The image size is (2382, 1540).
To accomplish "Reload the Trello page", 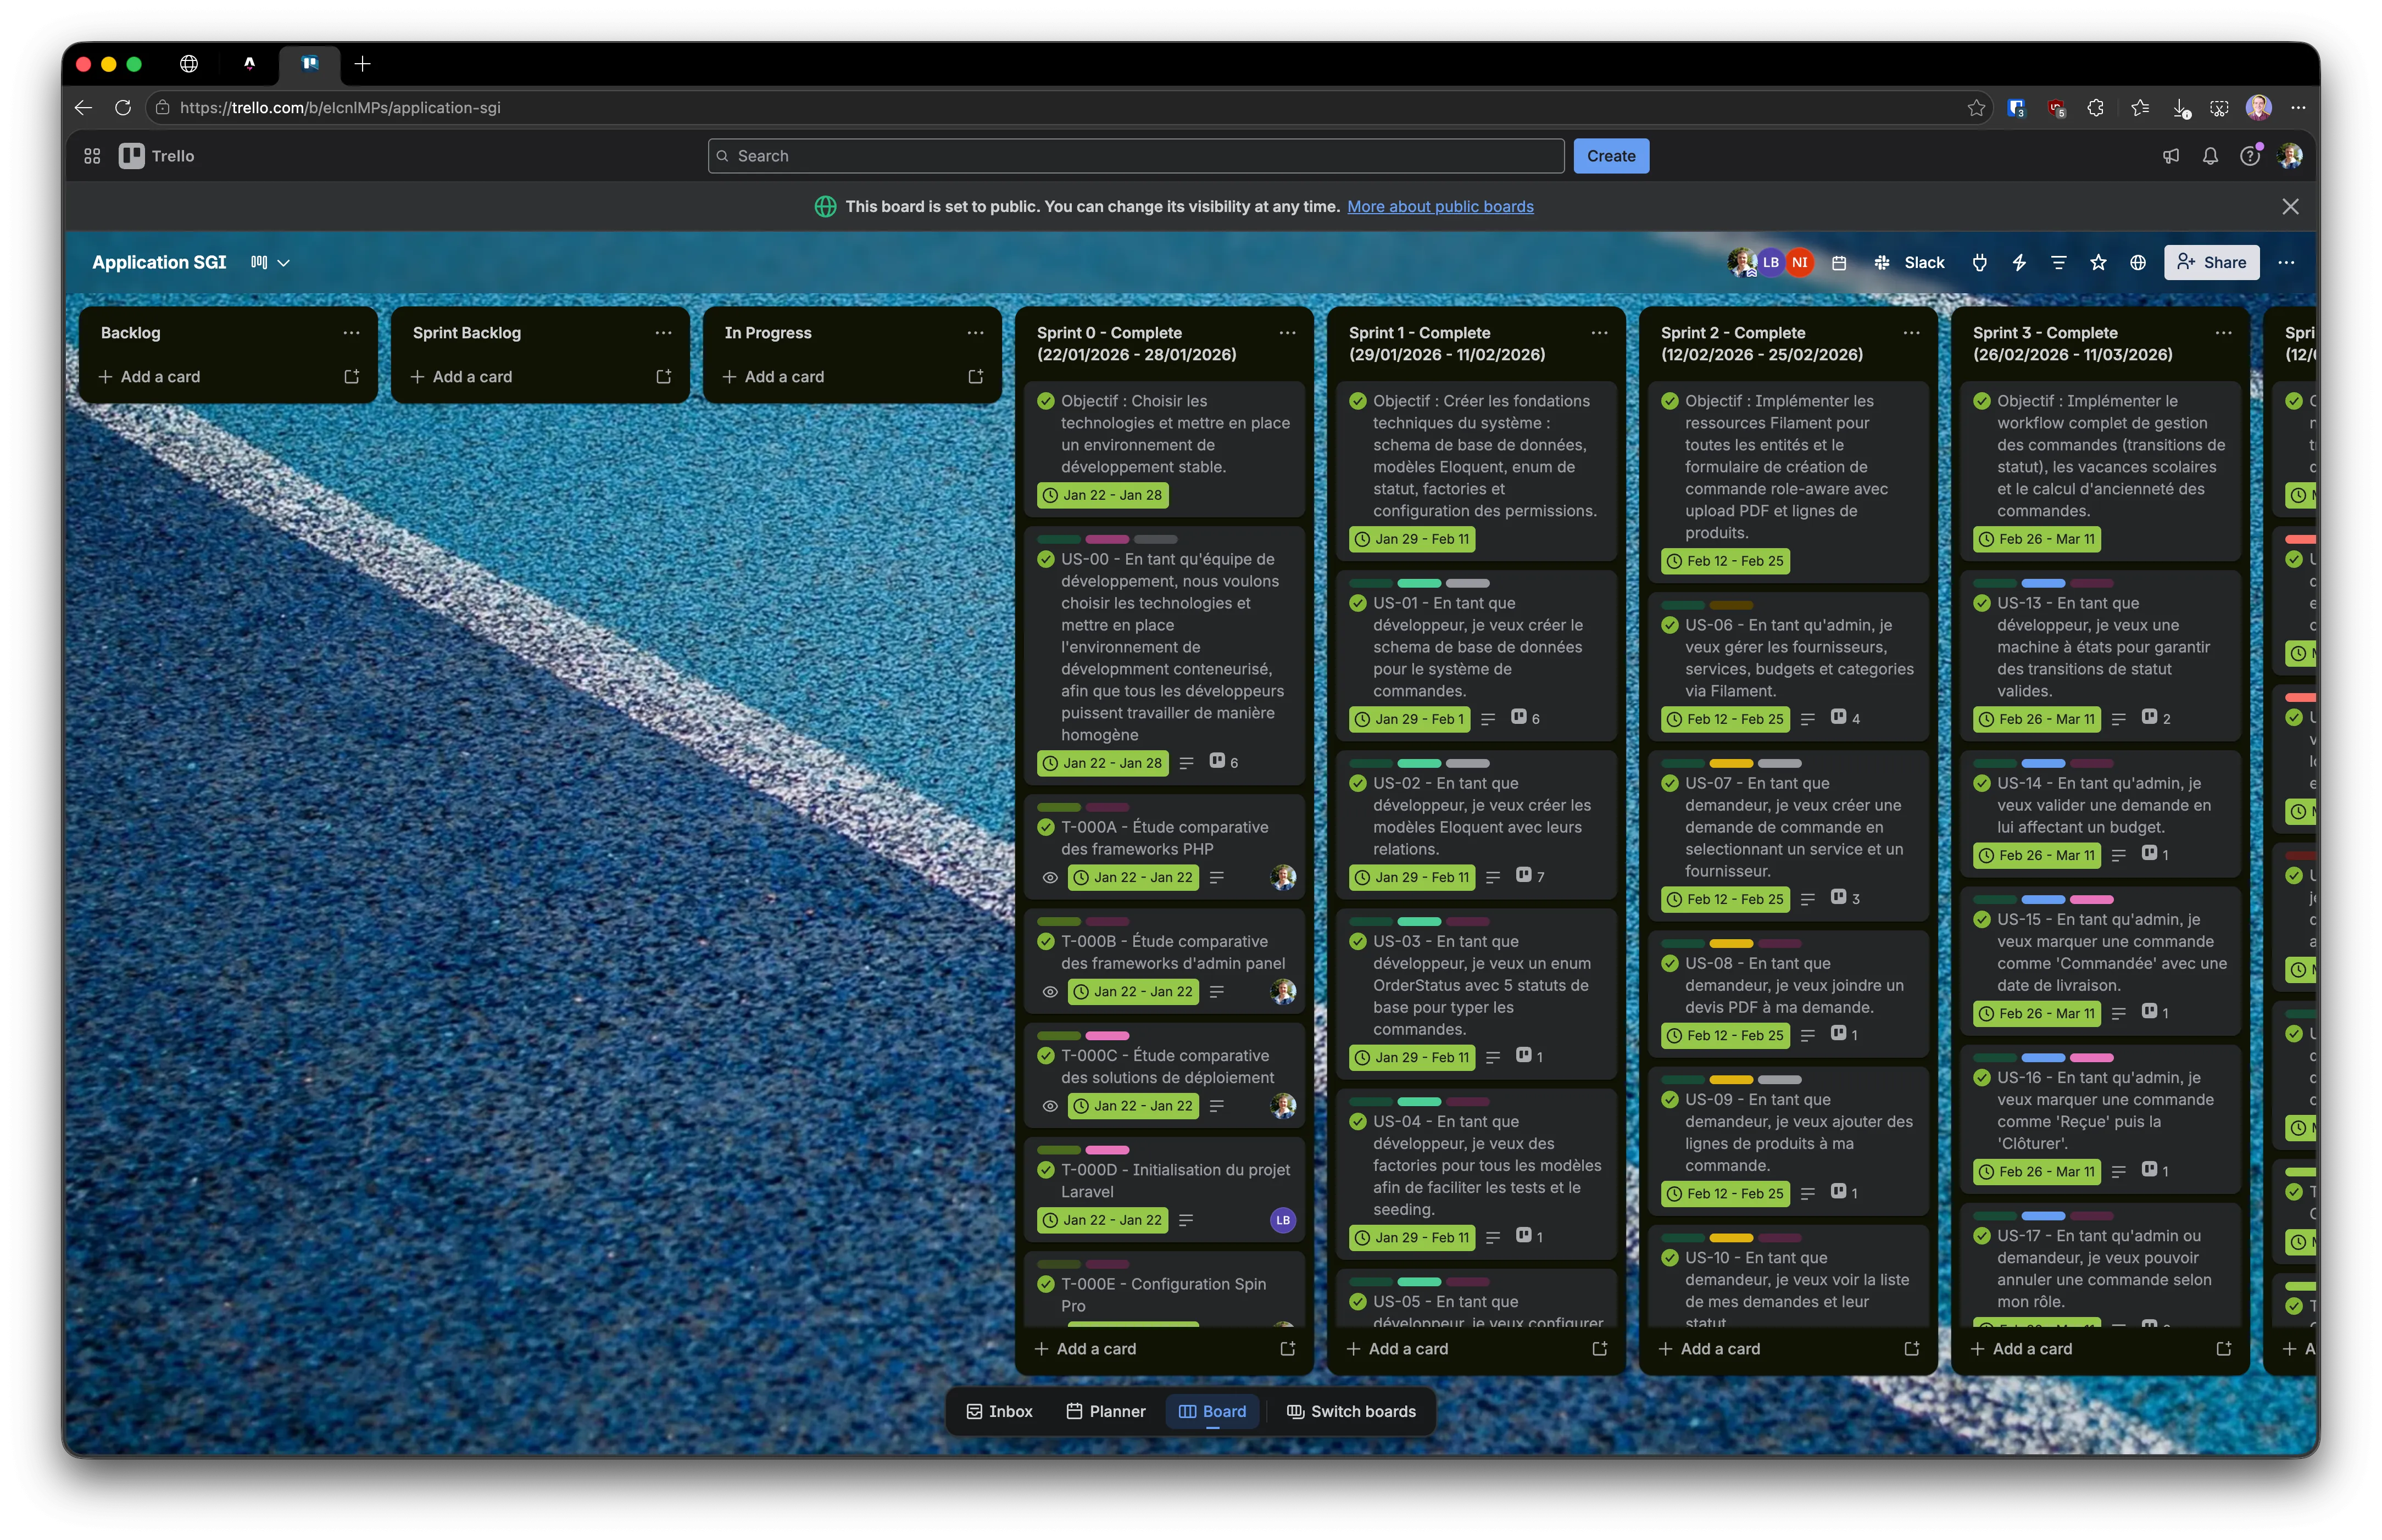I will pyautogui.click(x=123, y=108).
